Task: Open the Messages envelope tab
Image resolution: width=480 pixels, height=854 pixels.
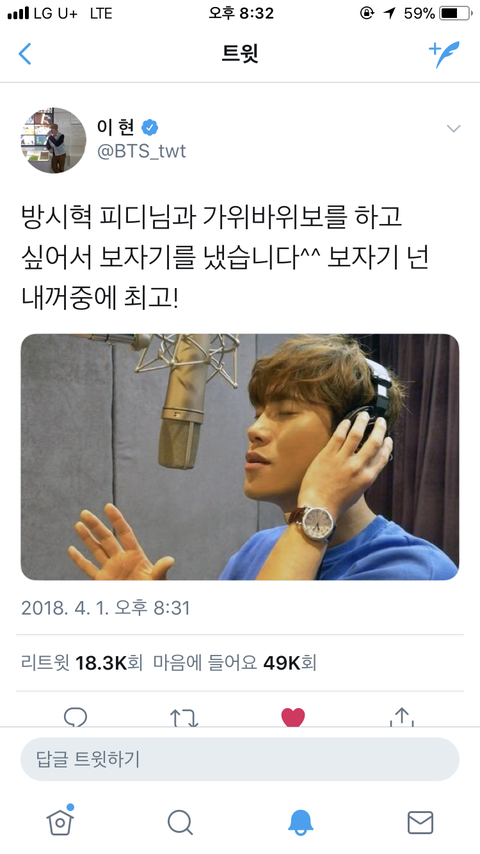Action: pos(420,822)
